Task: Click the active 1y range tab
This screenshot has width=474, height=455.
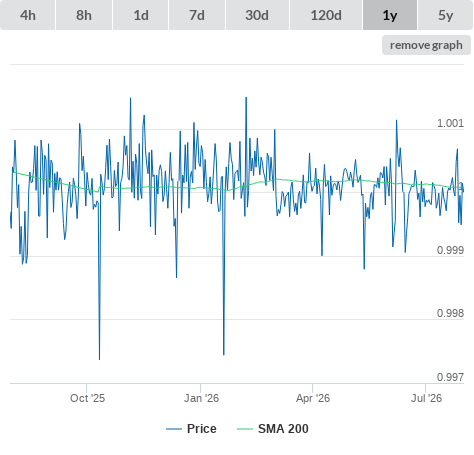Action: coord(390,15)
